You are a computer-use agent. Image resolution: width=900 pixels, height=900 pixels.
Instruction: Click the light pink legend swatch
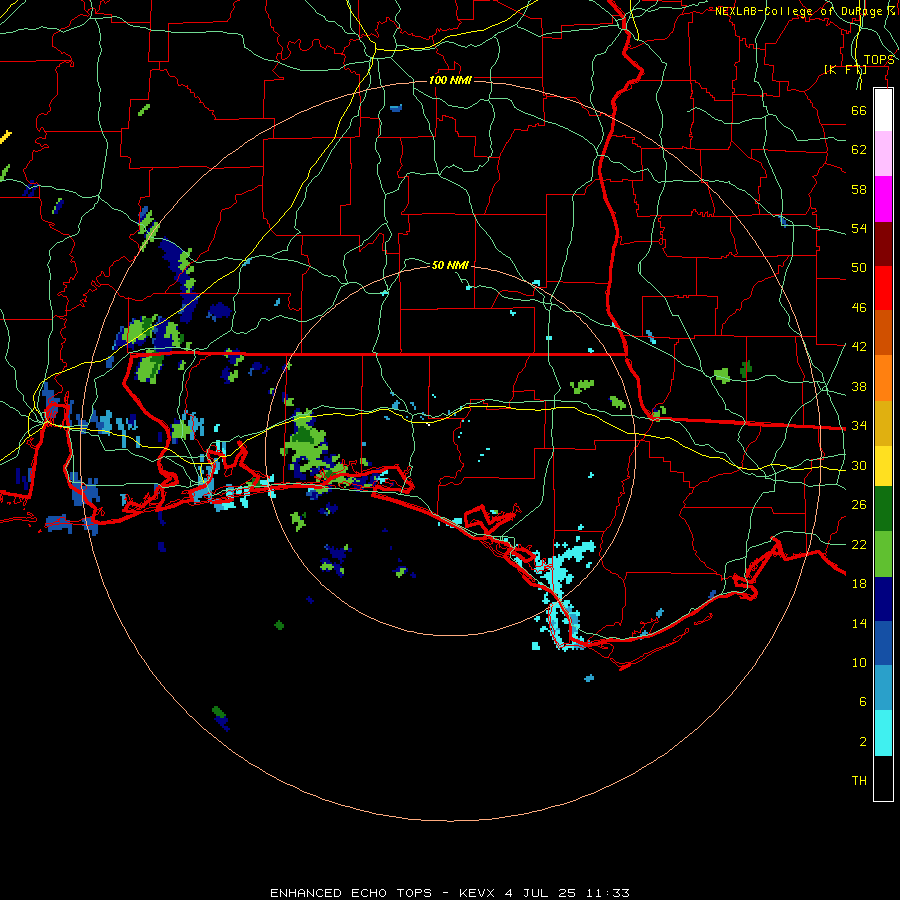pyautogui.click(x=883, y=154)
